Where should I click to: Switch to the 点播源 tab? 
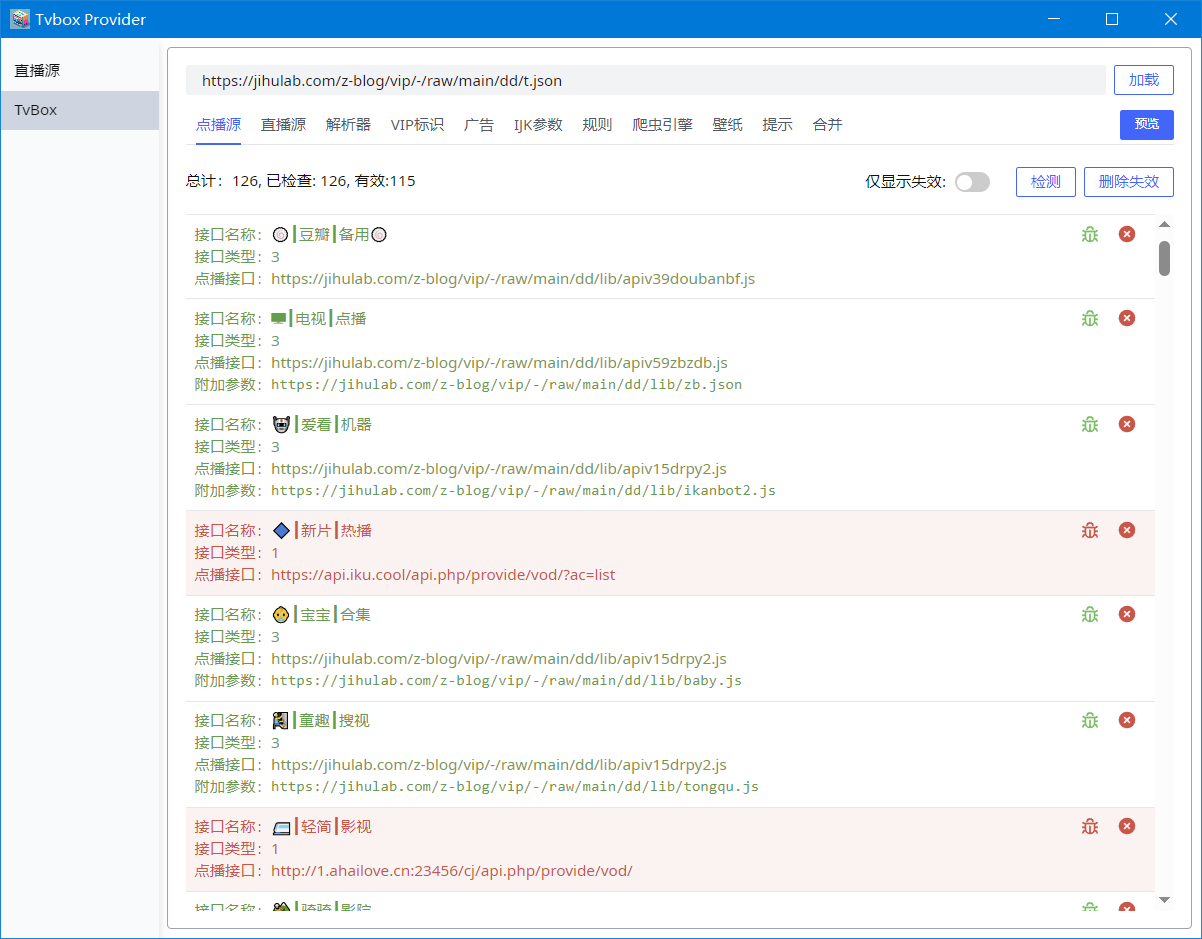218,125
